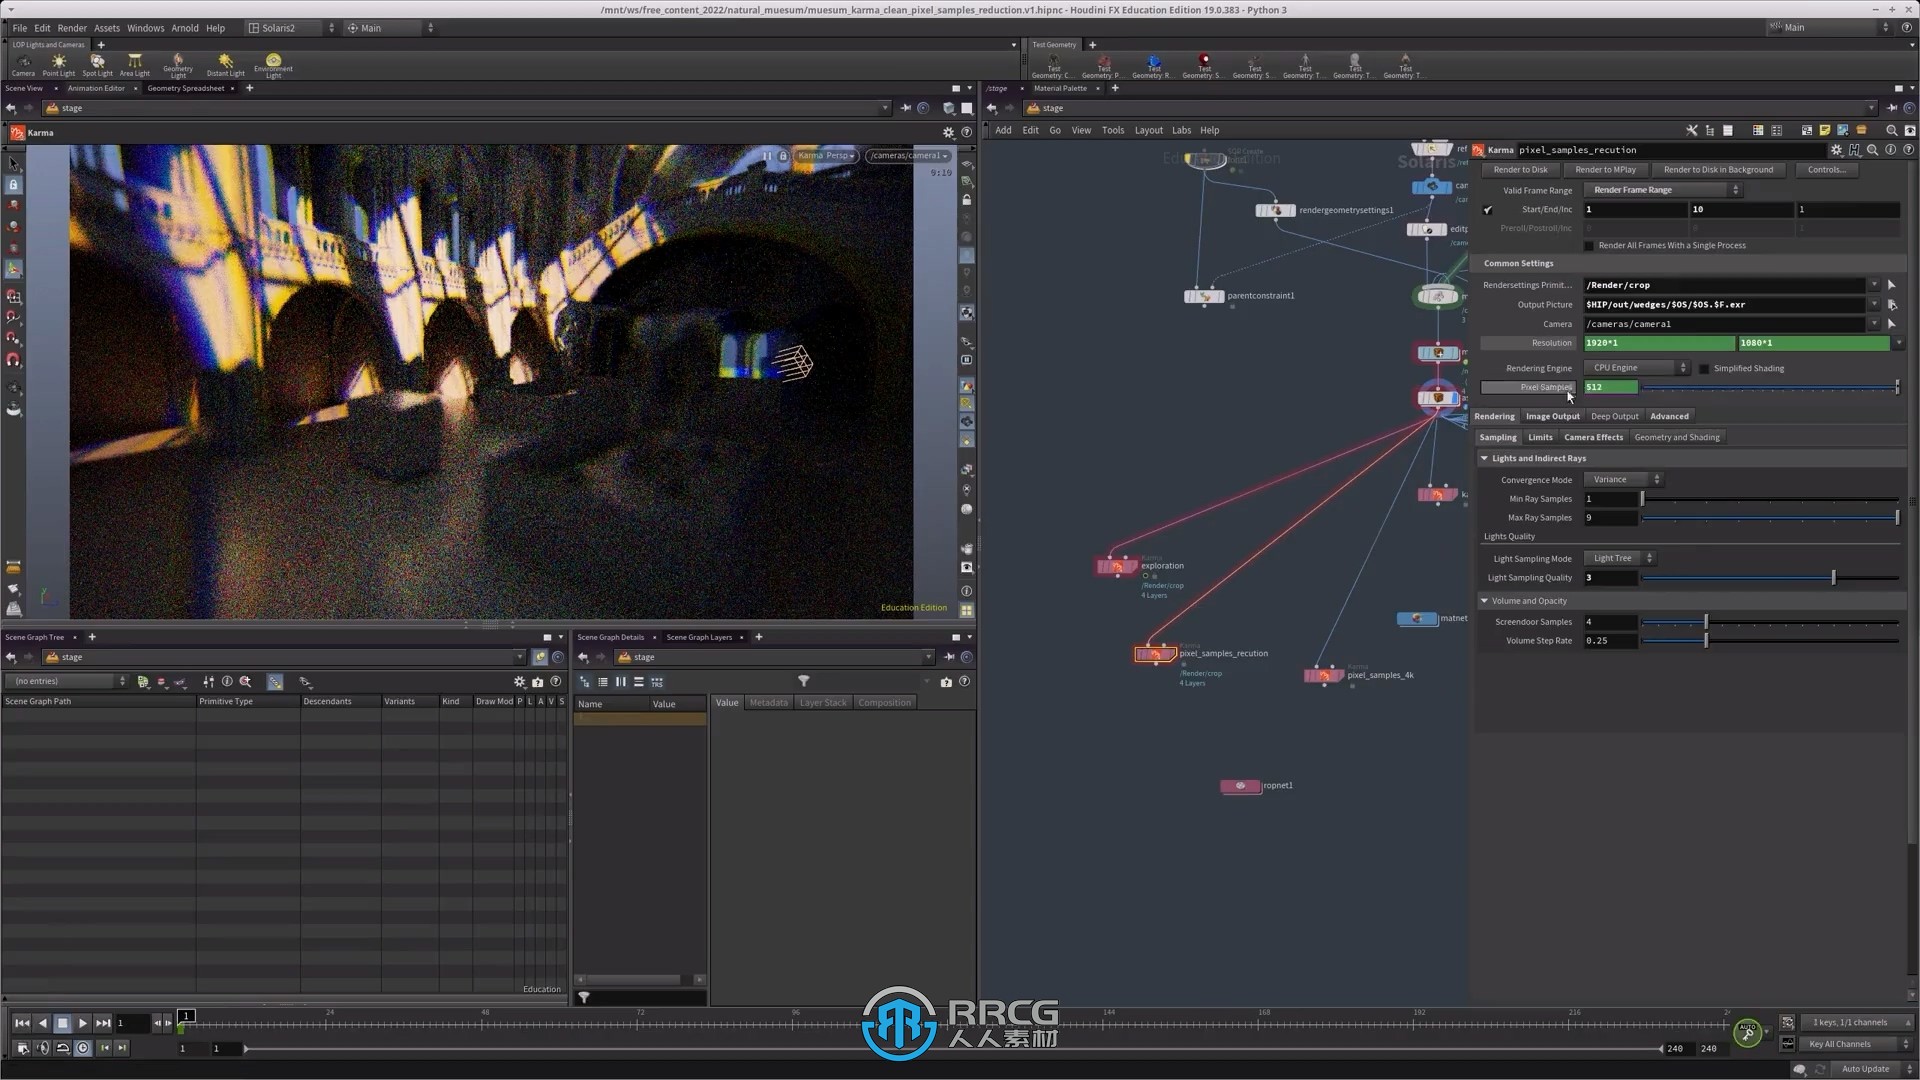Click the matnet node icon
The width and height of the screenshot is (1920, 1080).
[1417, 619]
